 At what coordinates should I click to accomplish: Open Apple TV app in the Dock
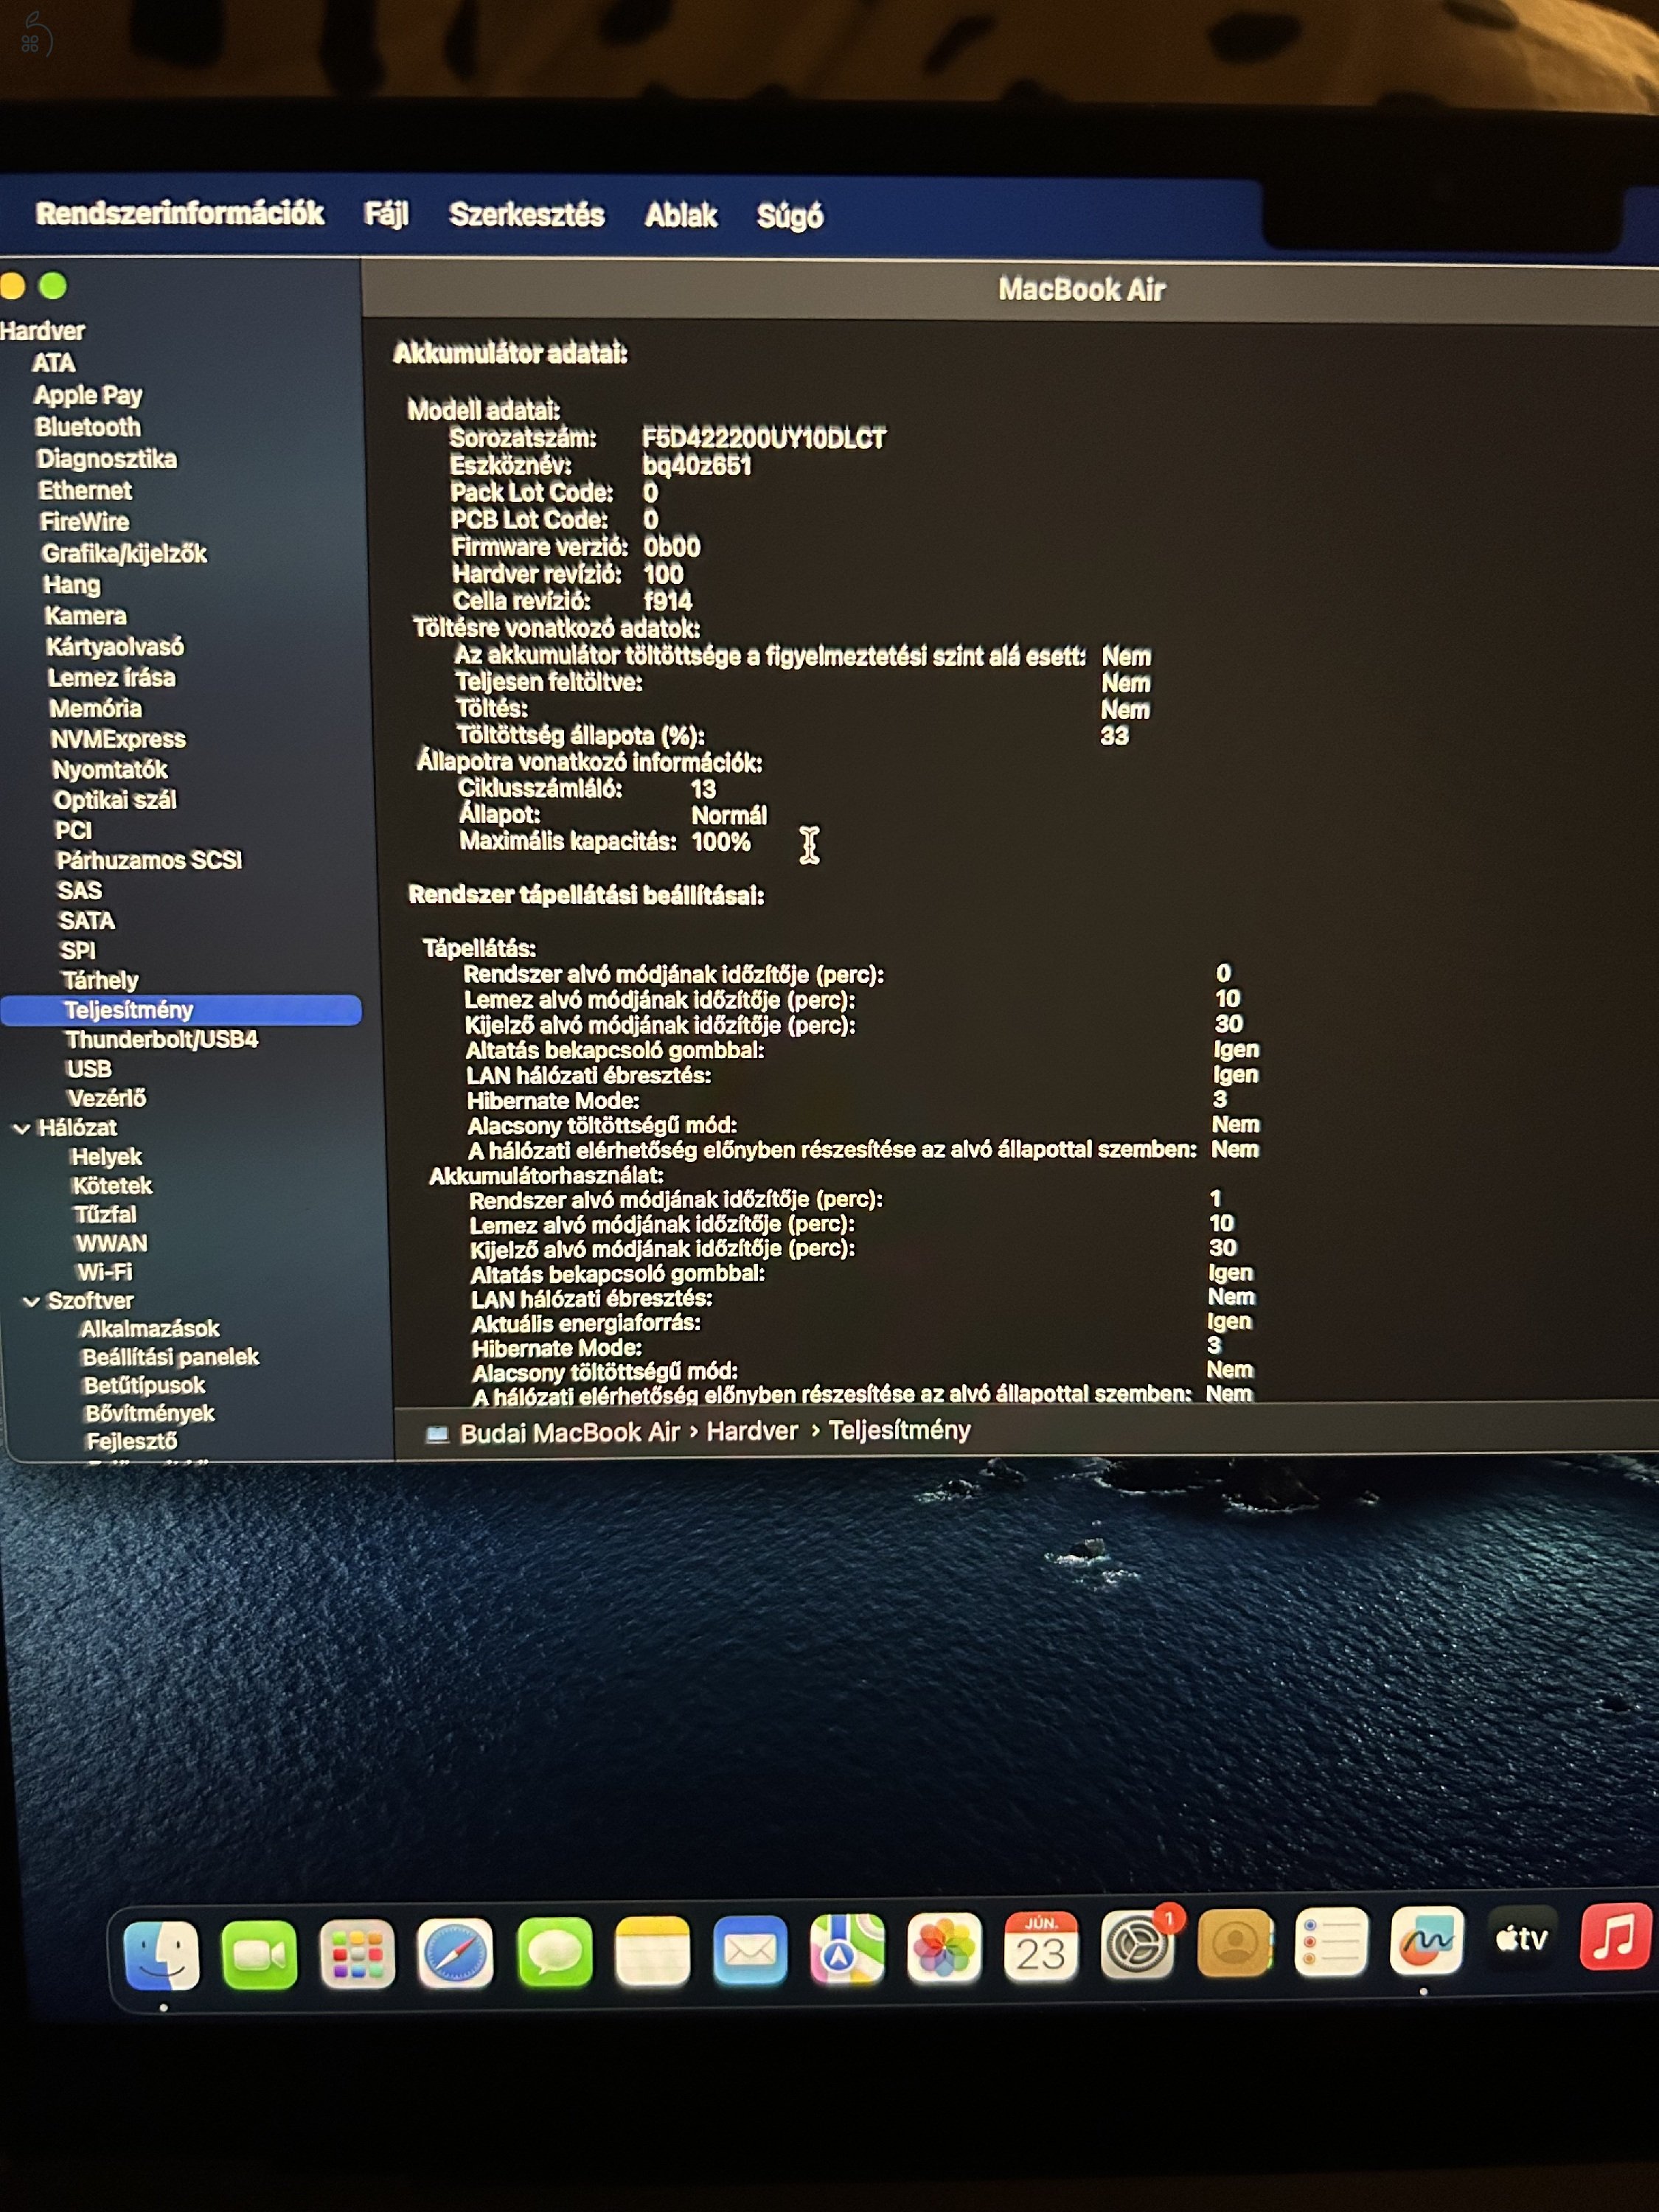coord(1522,1939)
